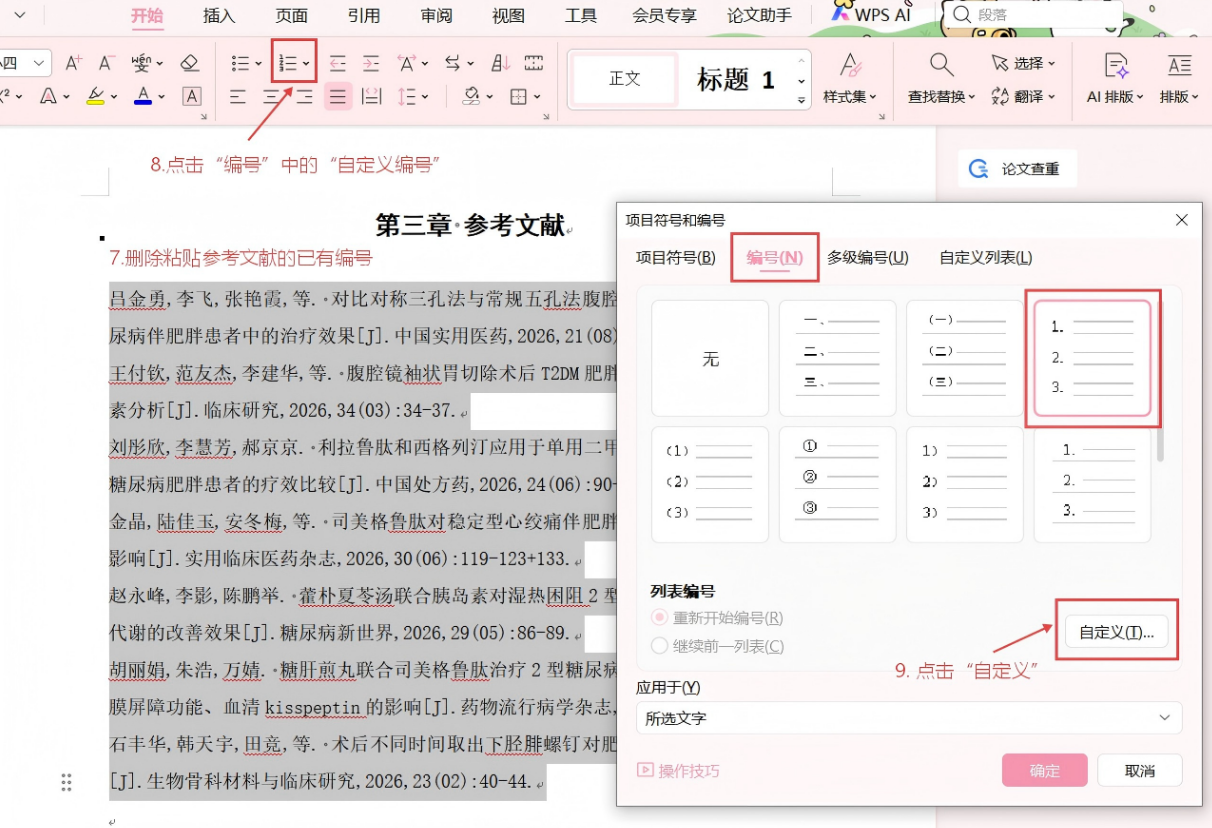Click the 自定义(T)... button
This screenshot has width=1212, height=828.
(1117, 632)
